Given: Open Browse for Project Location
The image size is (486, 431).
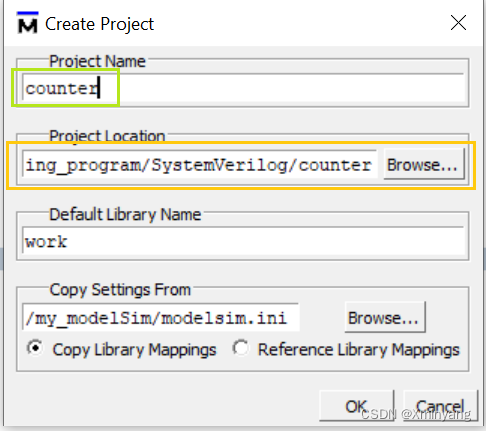Looking at the screenshot, I should pos(424,165).
